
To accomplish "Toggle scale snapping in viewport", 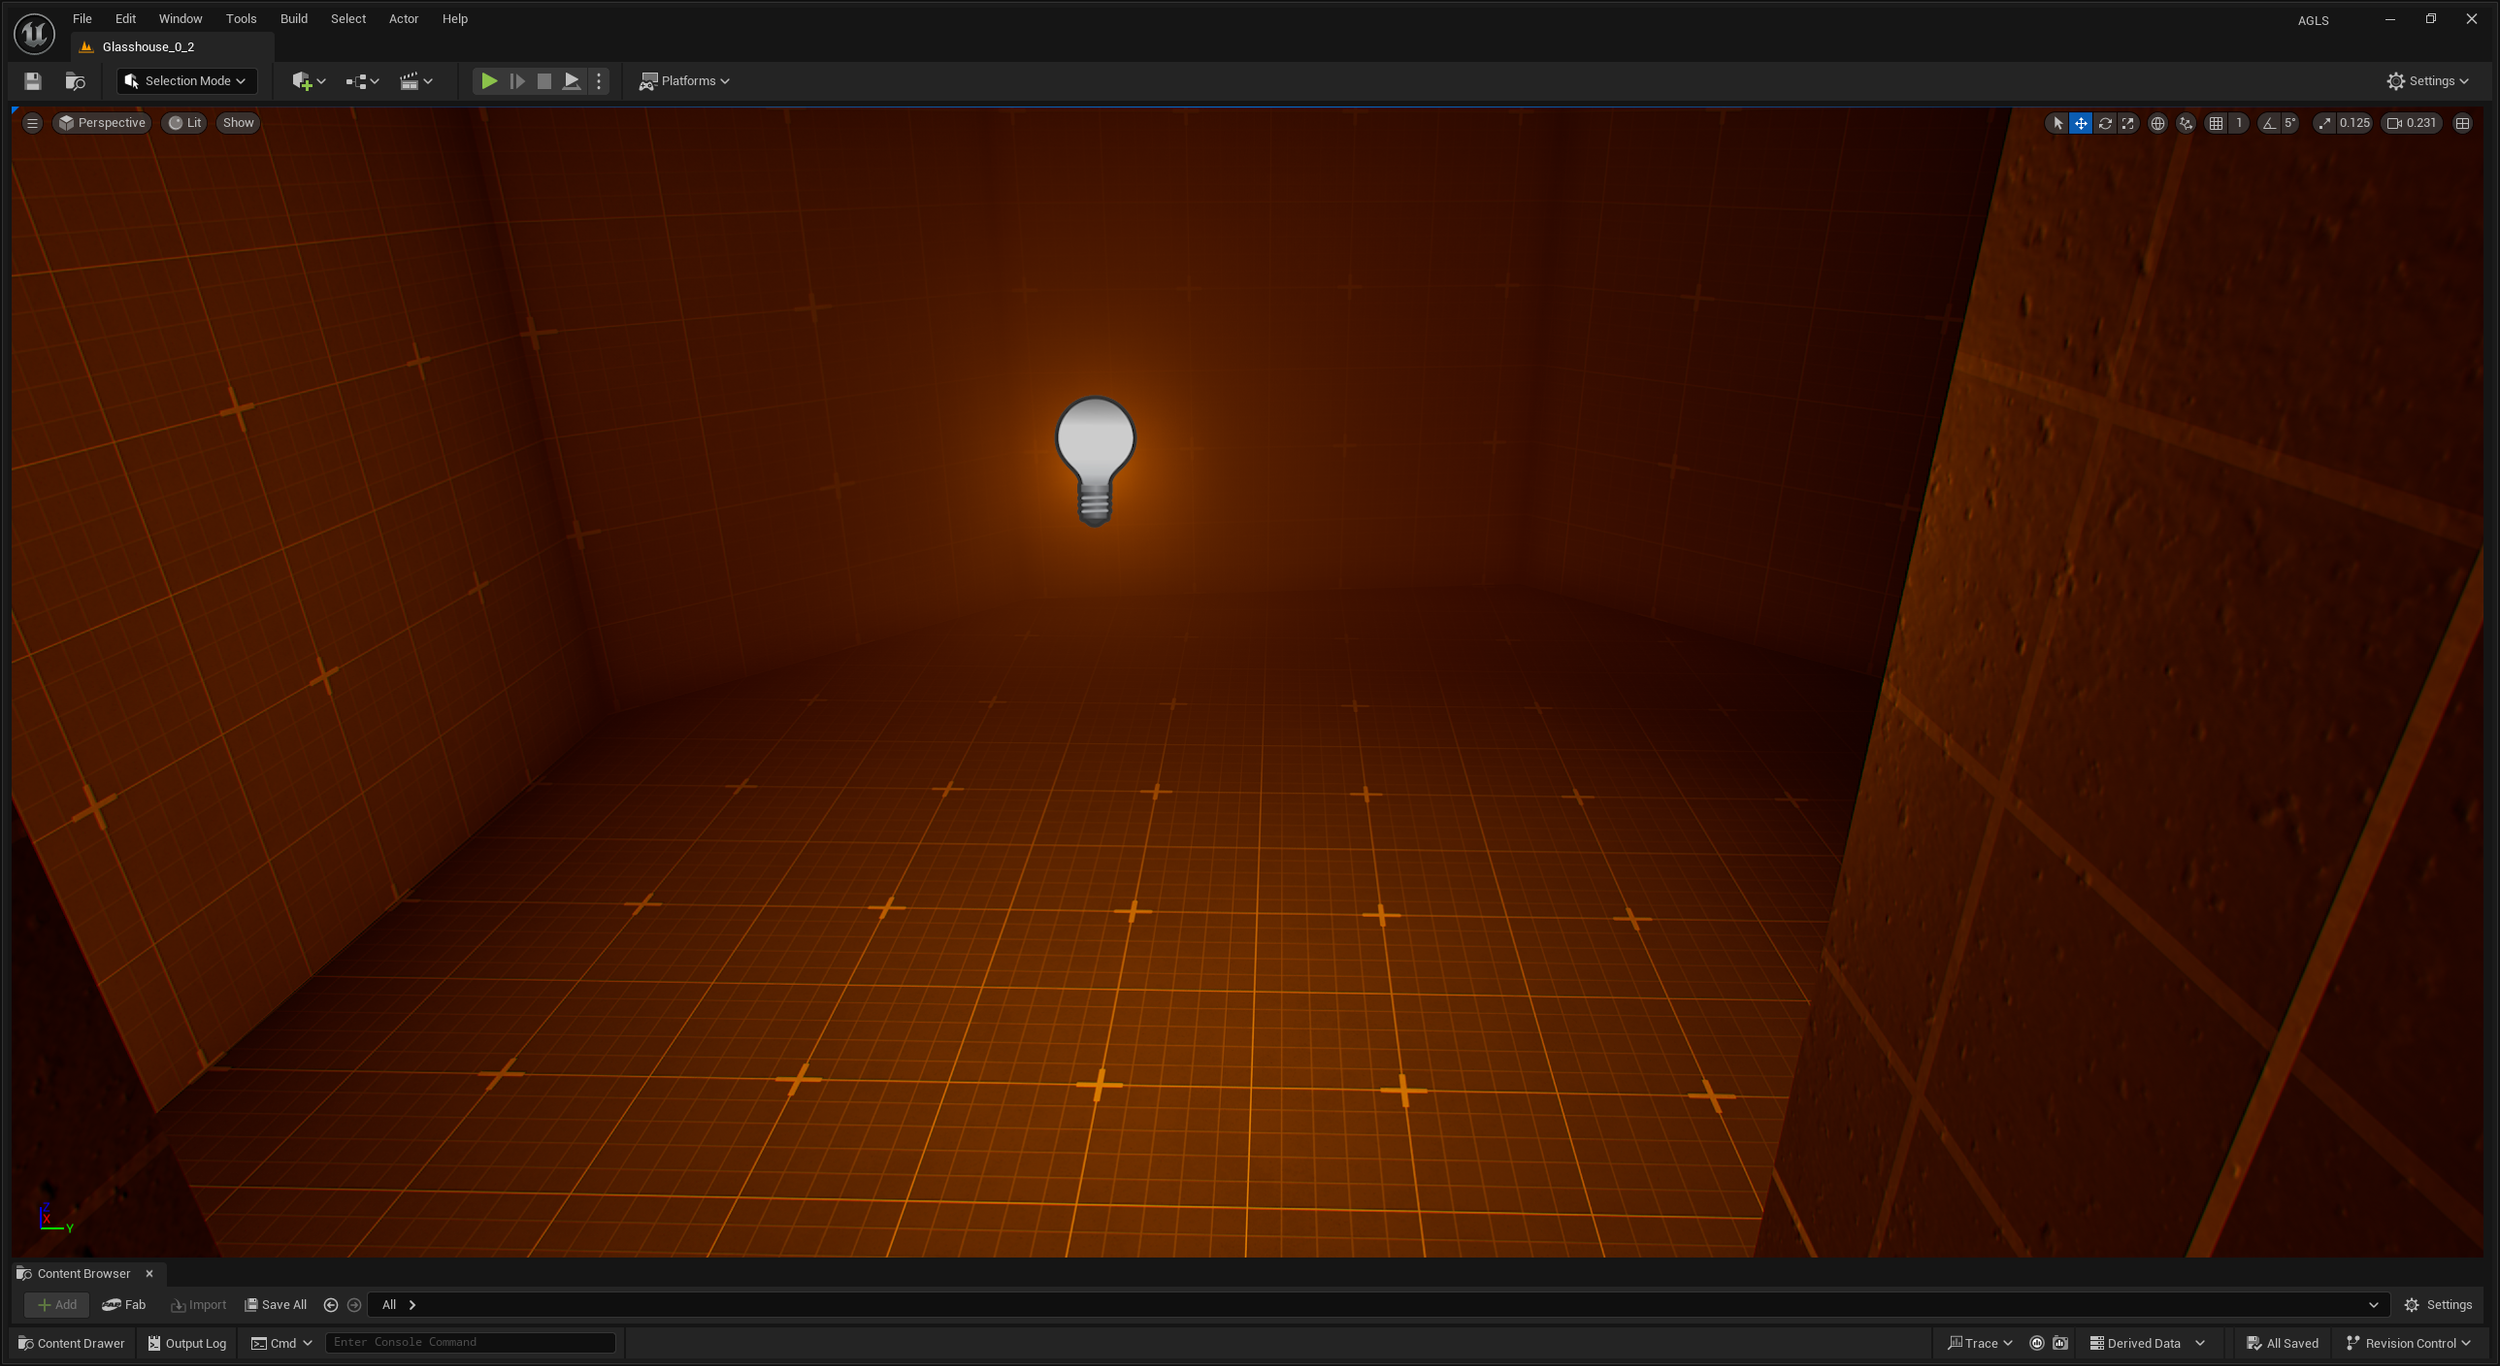I will point(2324,123).
